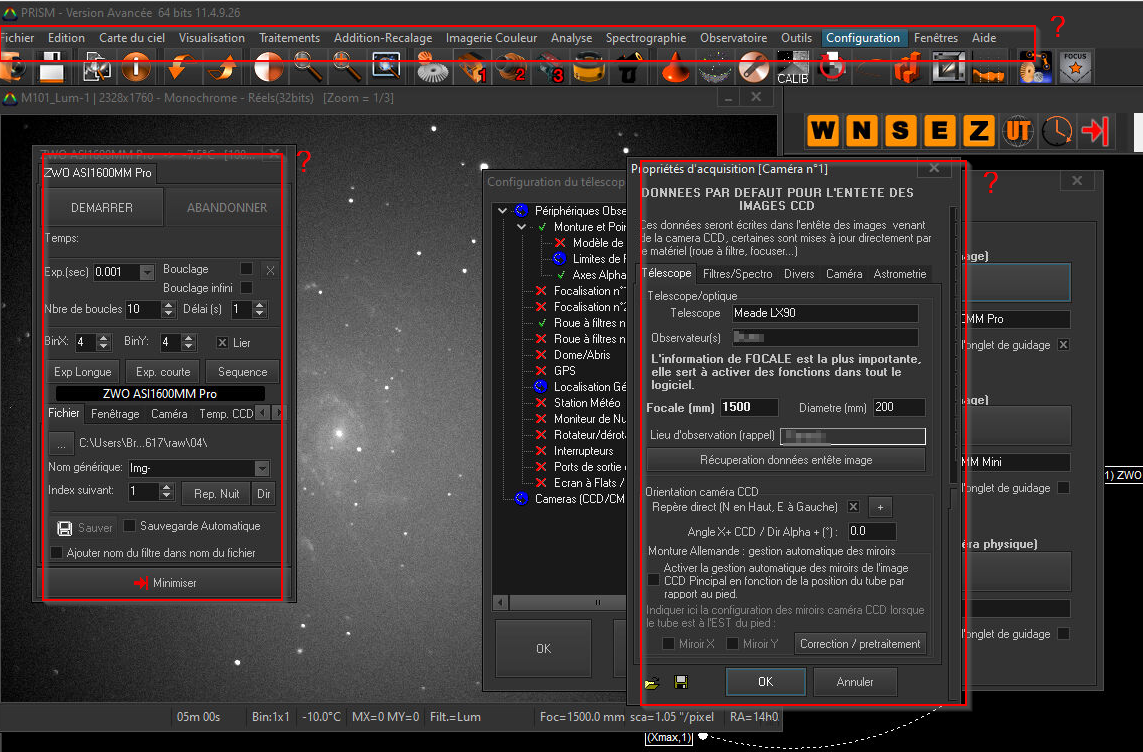Click the red arrow-to-bar icon after the clock
The height and width of the screenshot is (752, 1143).
[x=1095, y=131]
